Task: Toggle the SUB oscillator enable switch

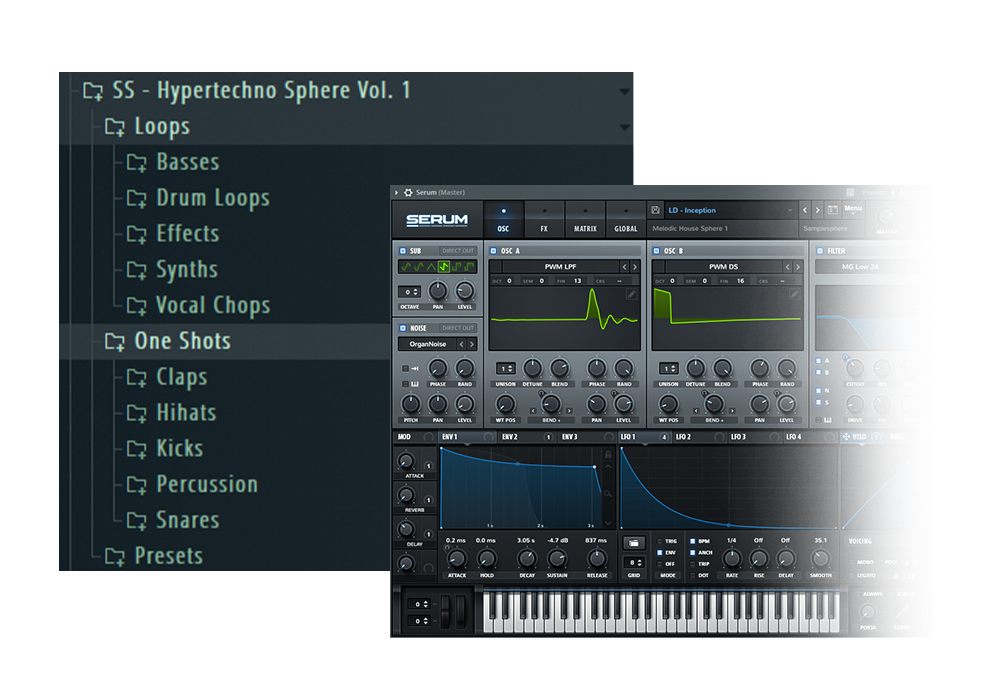Action: tap(403, 250)
